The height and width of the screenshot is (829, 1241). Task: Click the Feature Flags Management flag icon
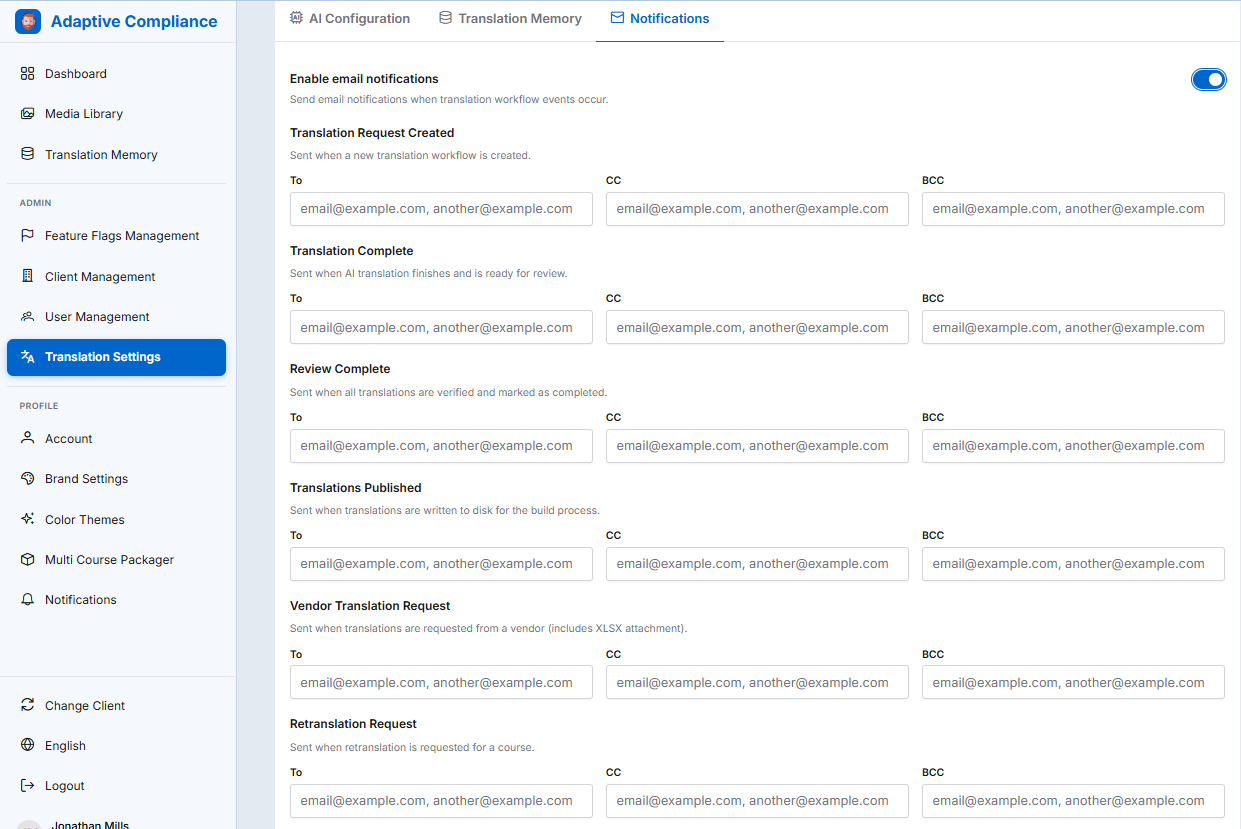pyautogui.click(x=28, y=236)
